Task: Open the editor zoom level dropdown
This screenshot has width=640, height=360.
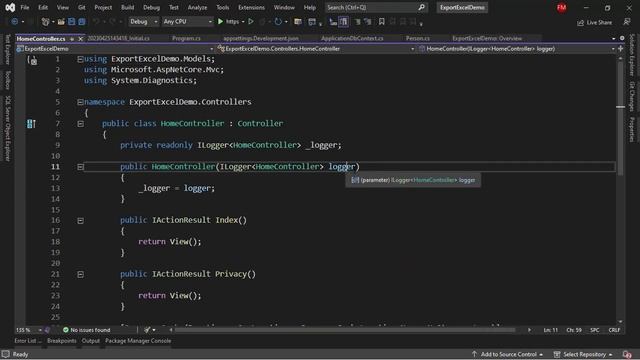Action: pyautogui.click(x=29, y=330)
